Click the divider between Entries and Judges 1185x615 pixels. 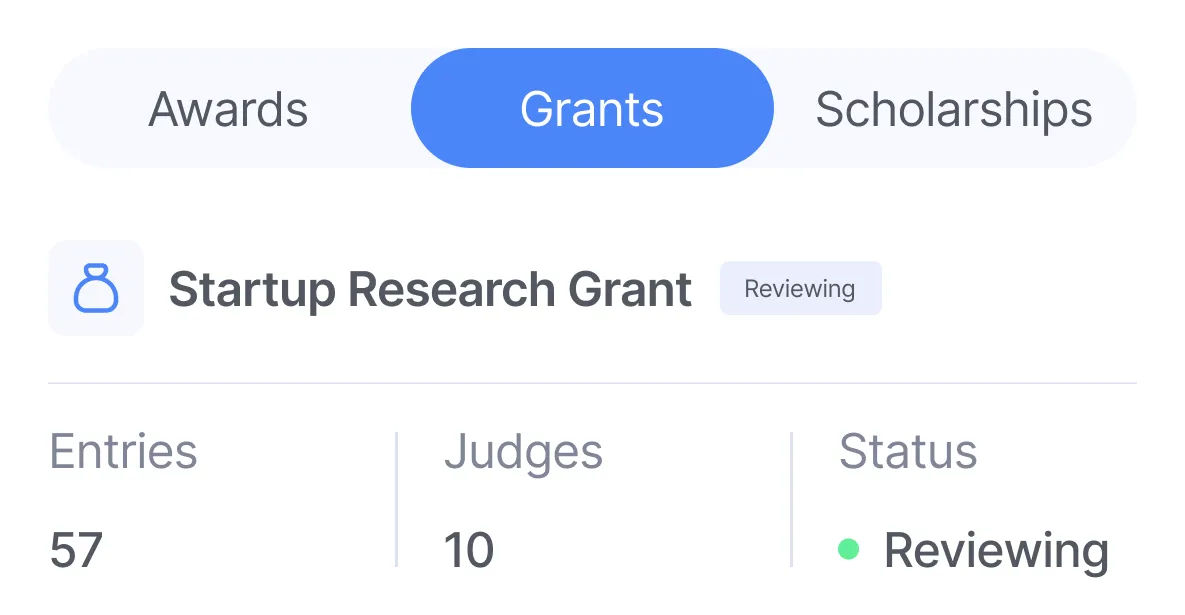coord(397,497)
